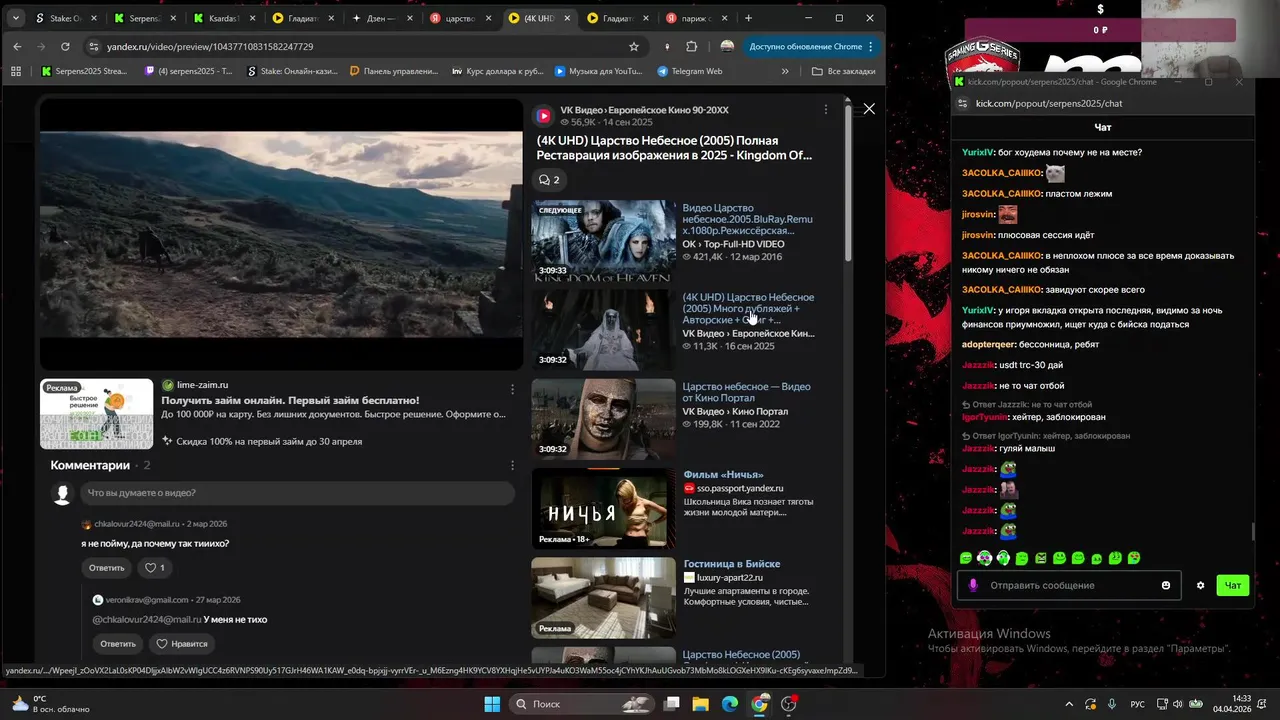Screen dimensions: 1280x720
Task: Open File Explorer from the taskbar
Action: pos(701,704)
